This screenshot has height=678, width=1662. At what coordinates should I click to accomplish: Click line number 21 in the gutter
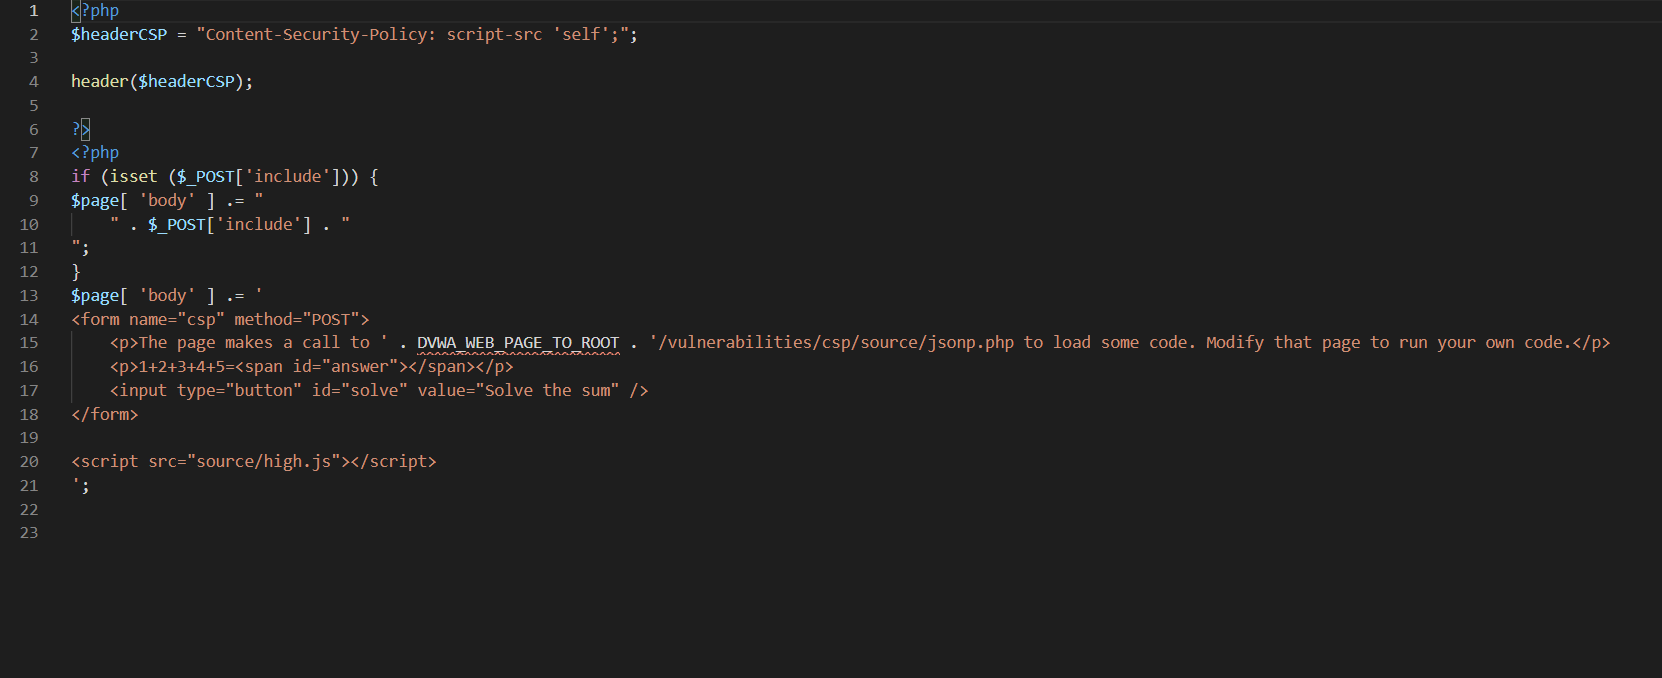29,486
